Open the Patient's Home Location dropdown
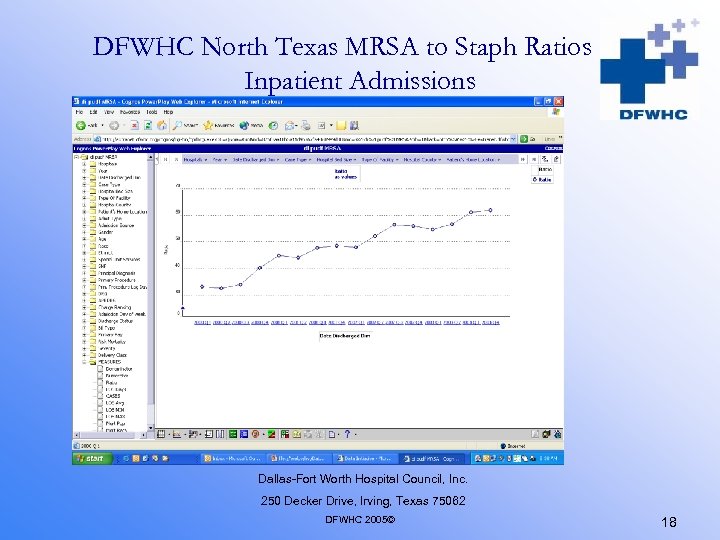 tap(473, 159)
